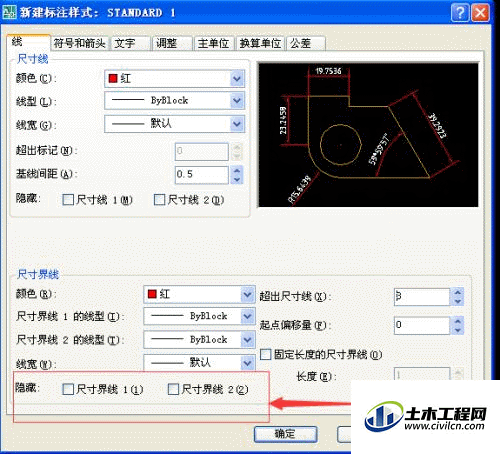Click red color swatch in dimension line color

click(x=113, y=79)
